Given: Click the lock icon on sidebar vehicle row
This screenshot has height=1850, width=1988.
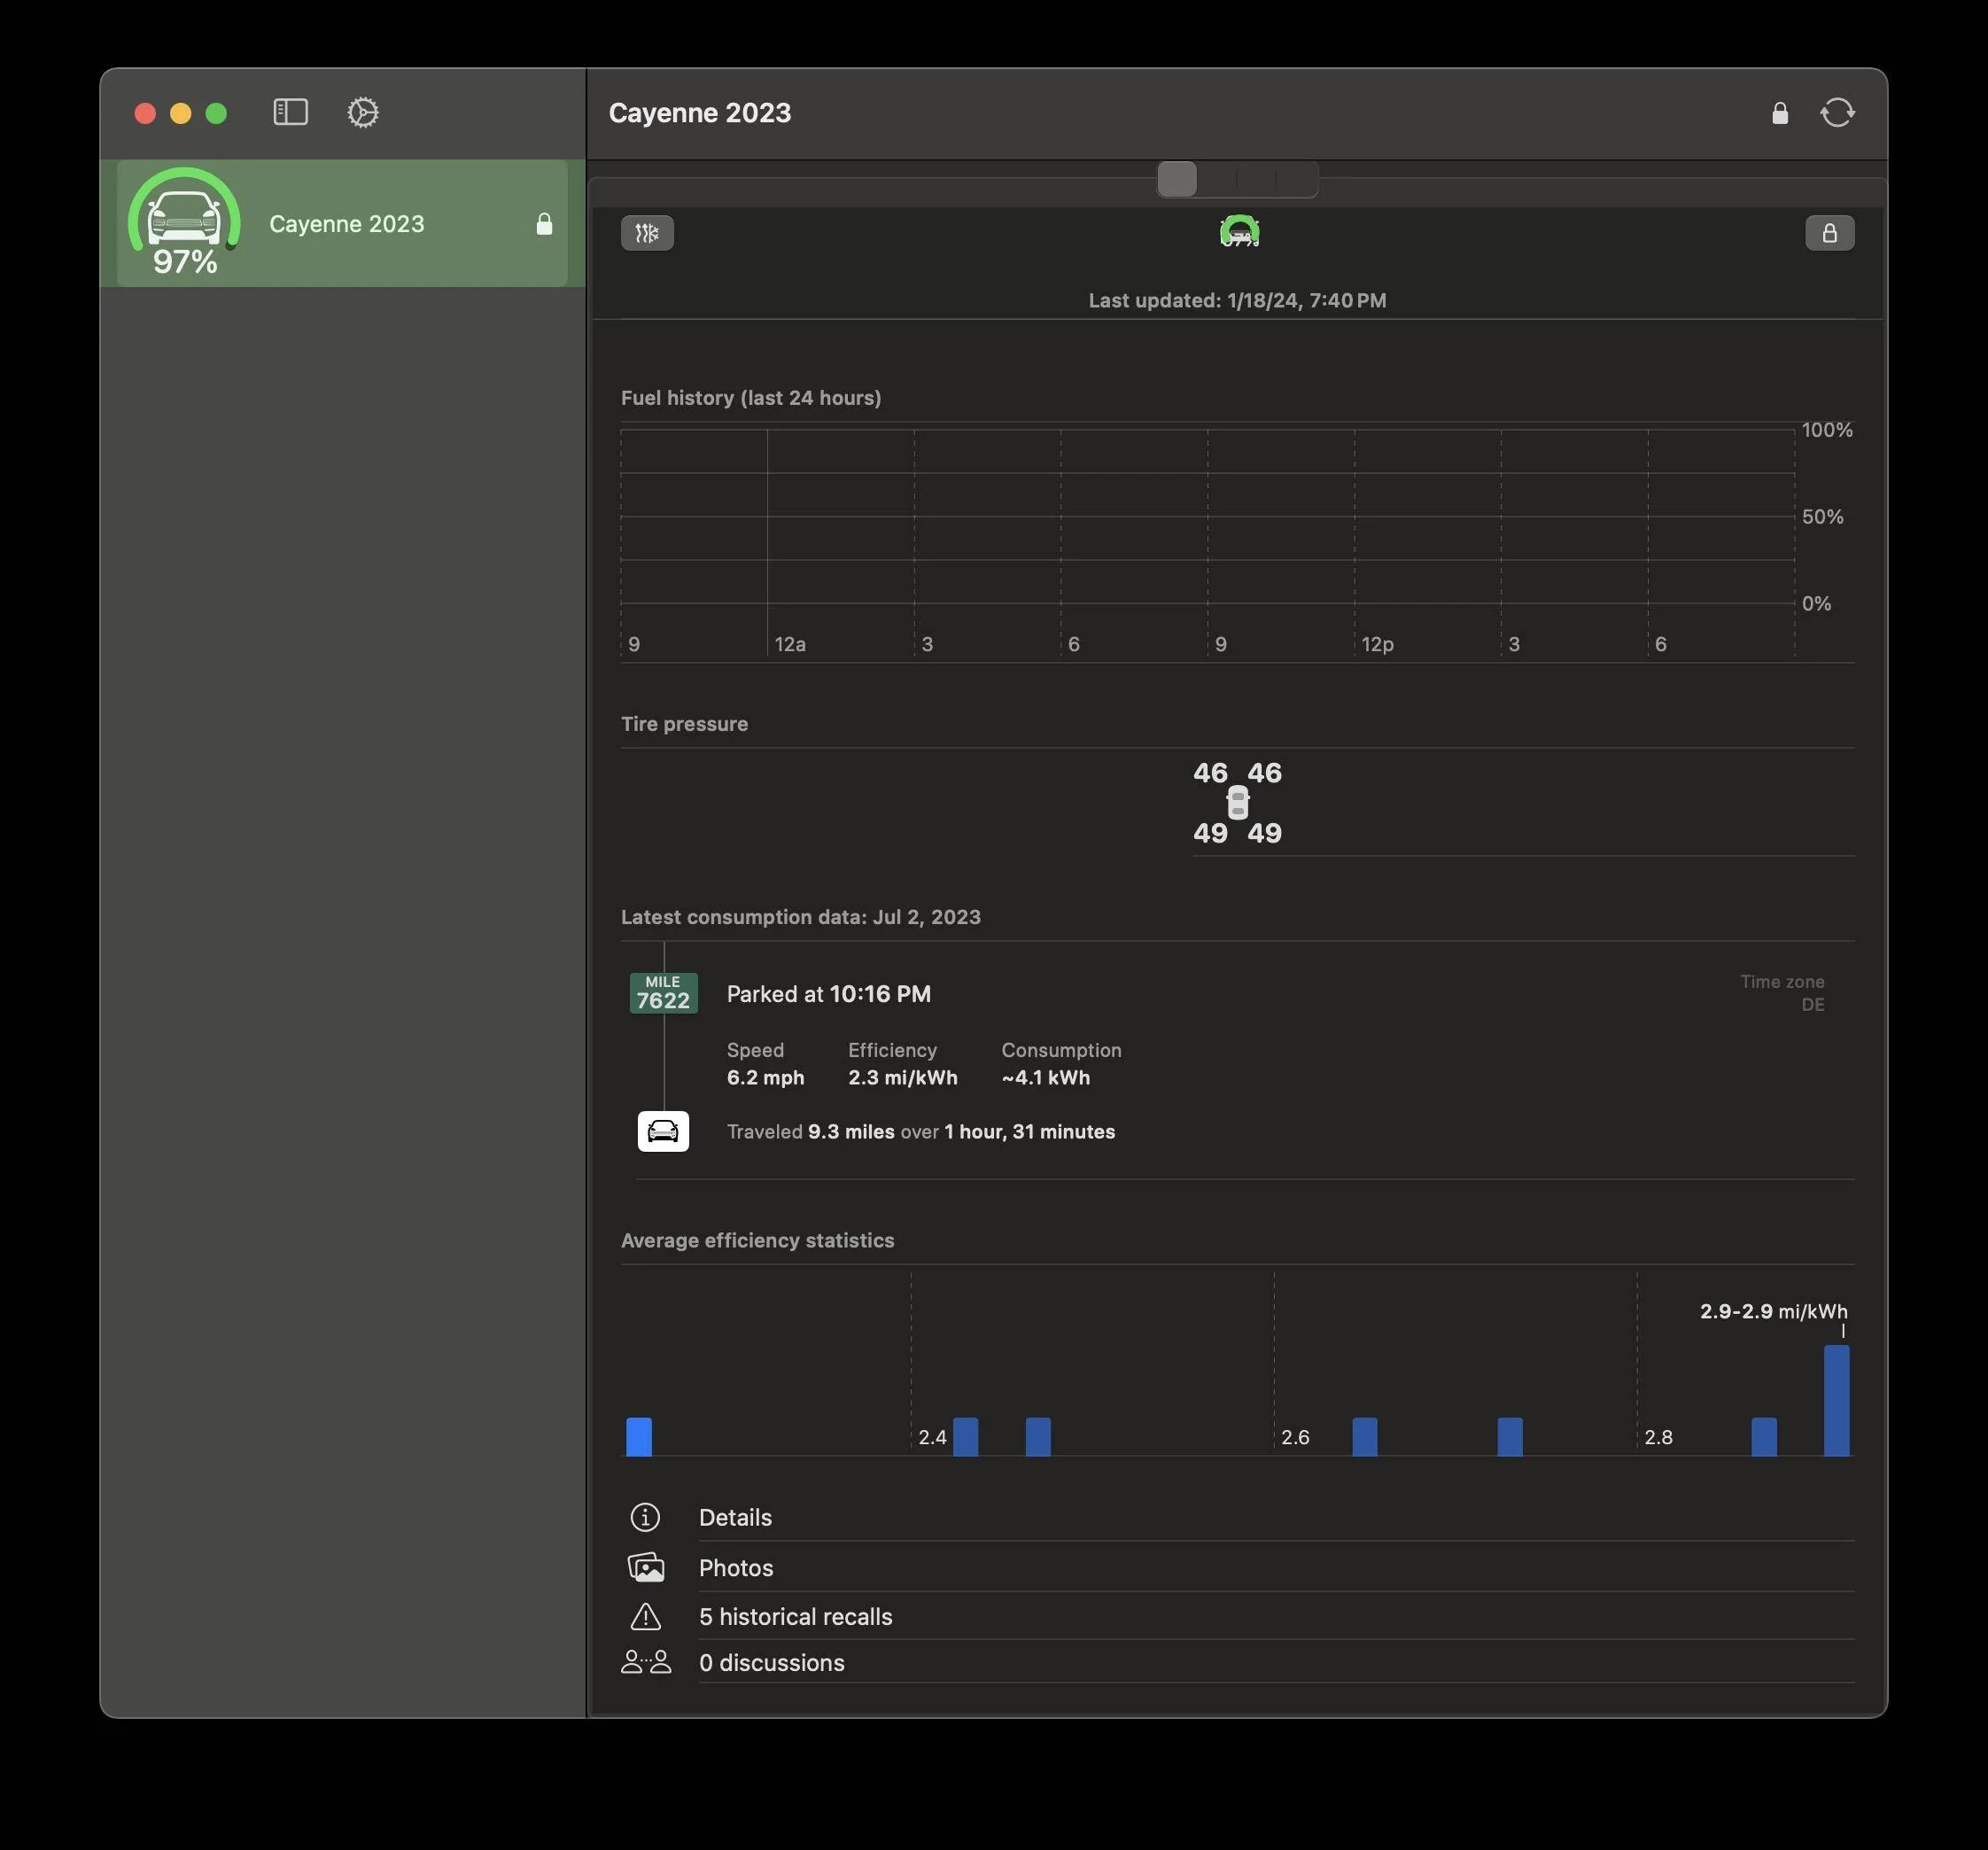Looking at the screenshot, I should 544,224.
